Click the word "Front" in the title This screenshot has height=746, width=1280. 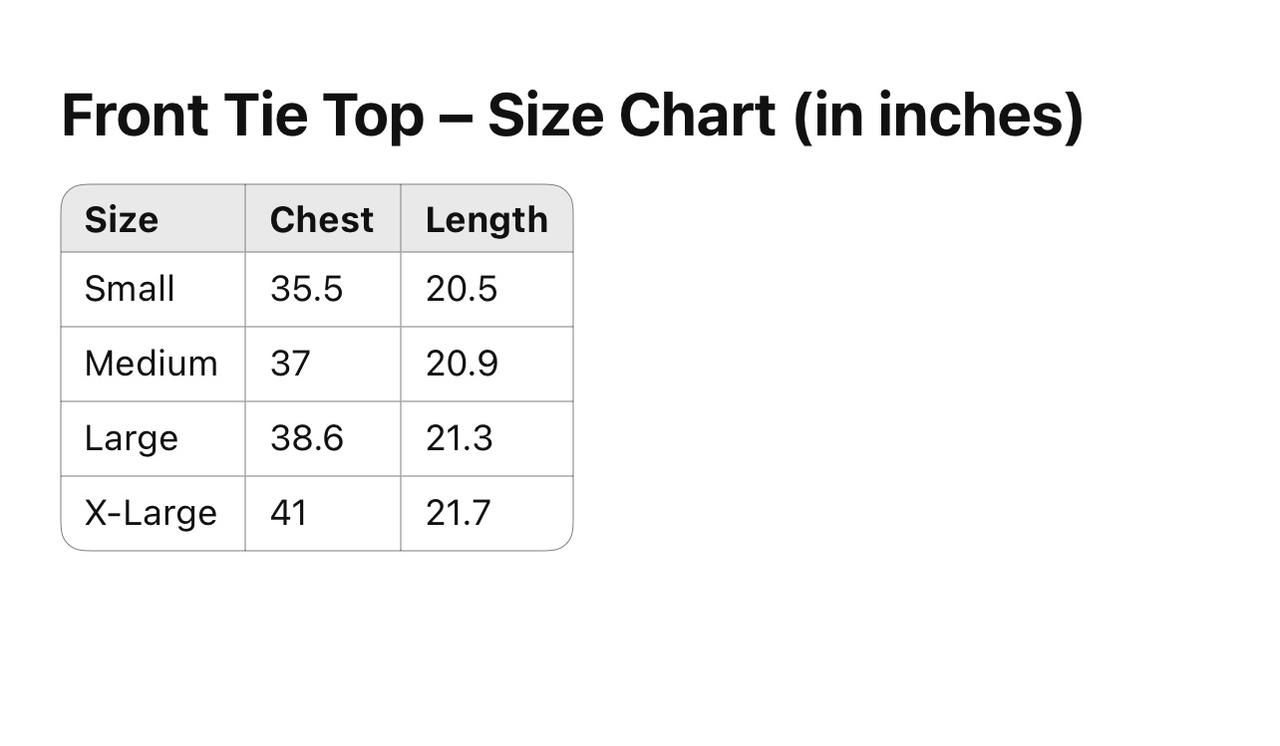click(x=134, y=115)
